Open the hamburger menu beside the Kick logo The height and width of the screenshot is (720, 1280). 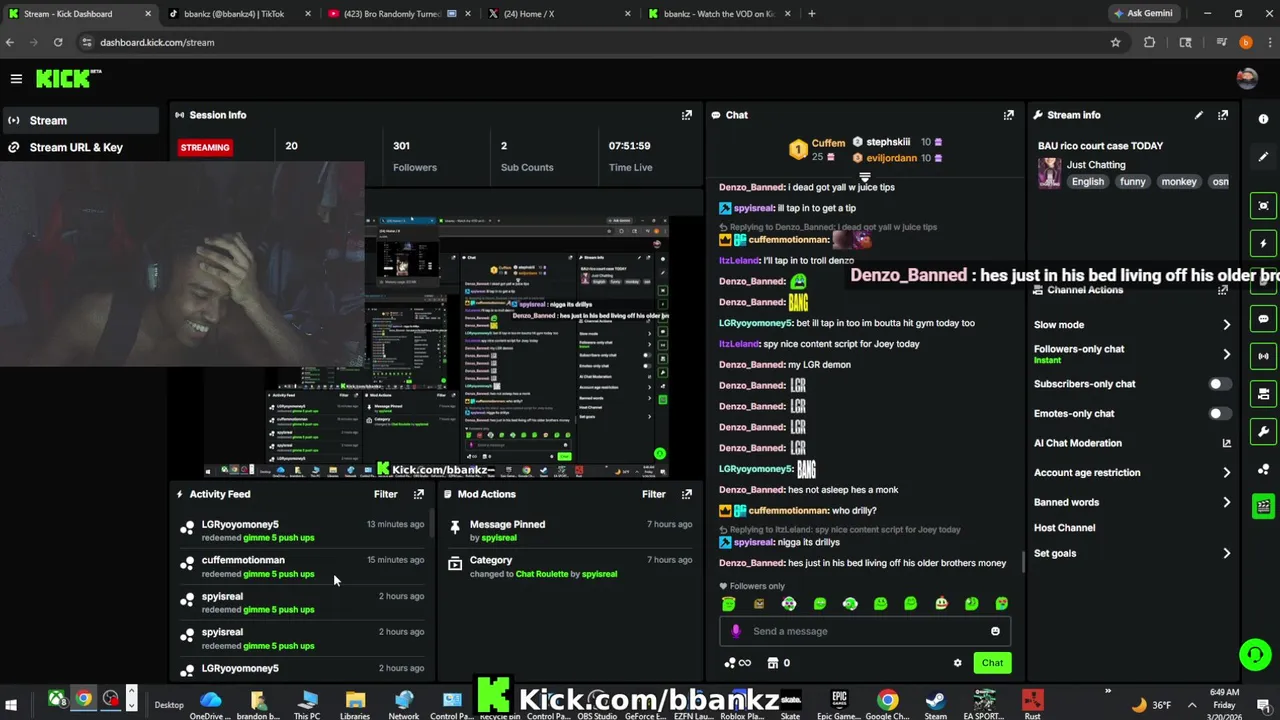(16, 78)
